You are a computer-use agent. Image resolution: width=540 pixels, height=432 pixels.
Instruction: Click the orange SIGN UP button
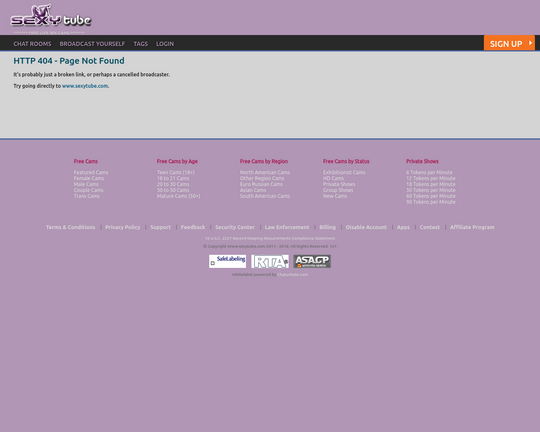[x=509, y=43]
